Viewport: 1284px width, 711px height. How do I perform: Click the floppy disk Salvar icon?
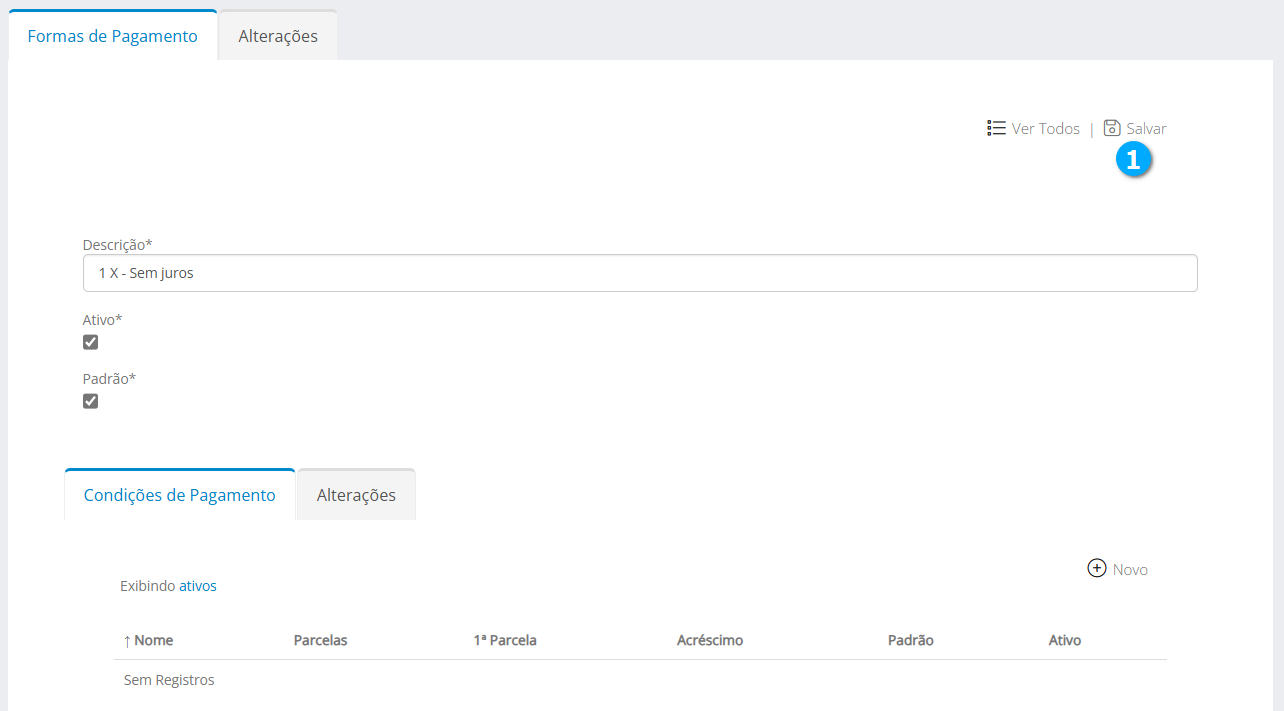pyautogui.click(x=1112, y=128)
